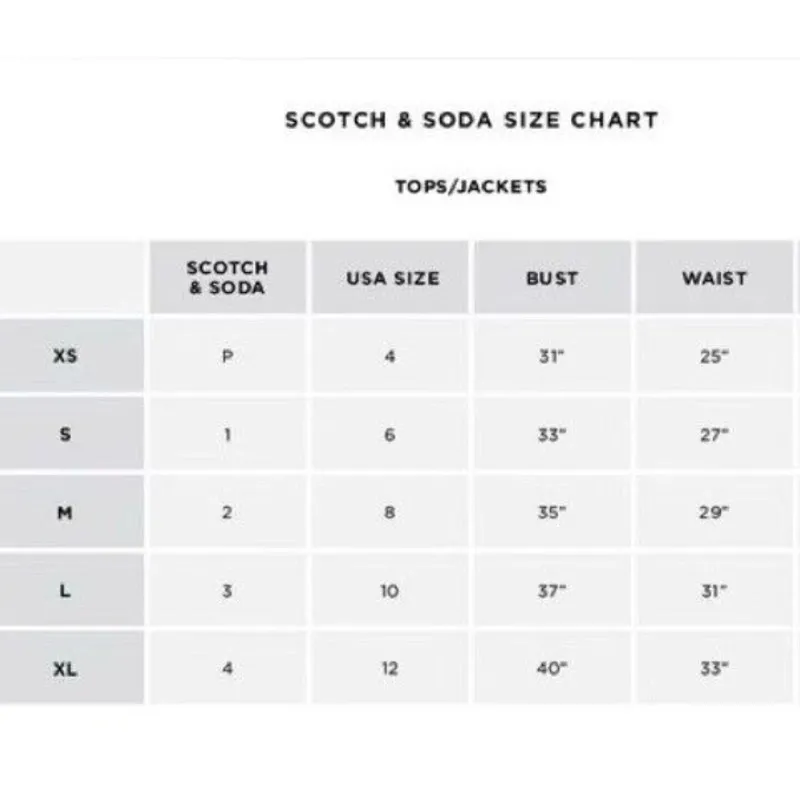Click USA size 12 cell

(x=390, y=668)
